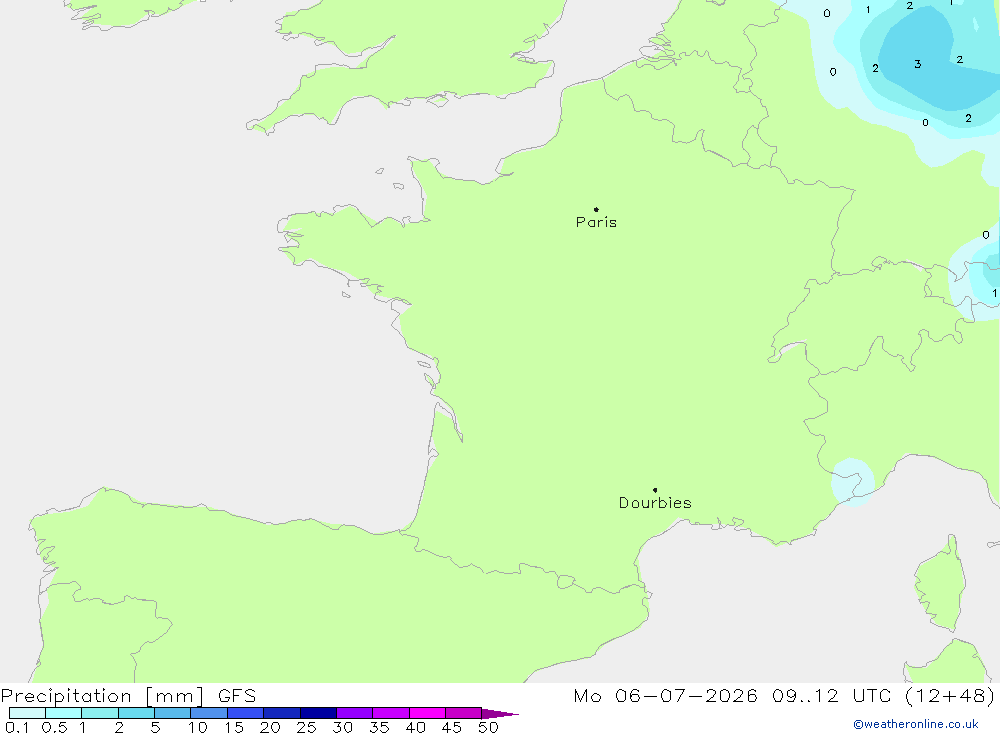Click the '10' legend scale label
The height and width of the screenshot is (733, 1000).
[198, 727]
